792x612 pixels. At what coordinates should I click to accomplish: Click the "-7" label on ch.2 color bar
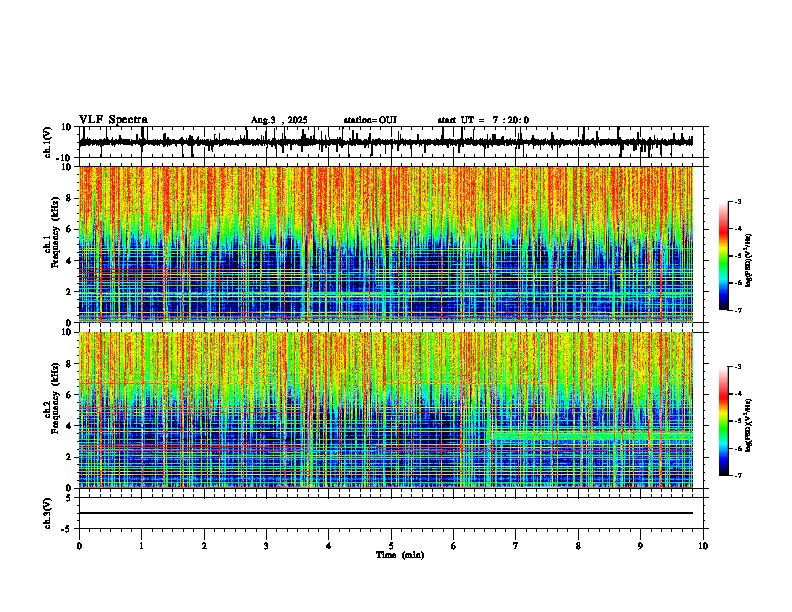pyautogui.click(x=738, y=475)
